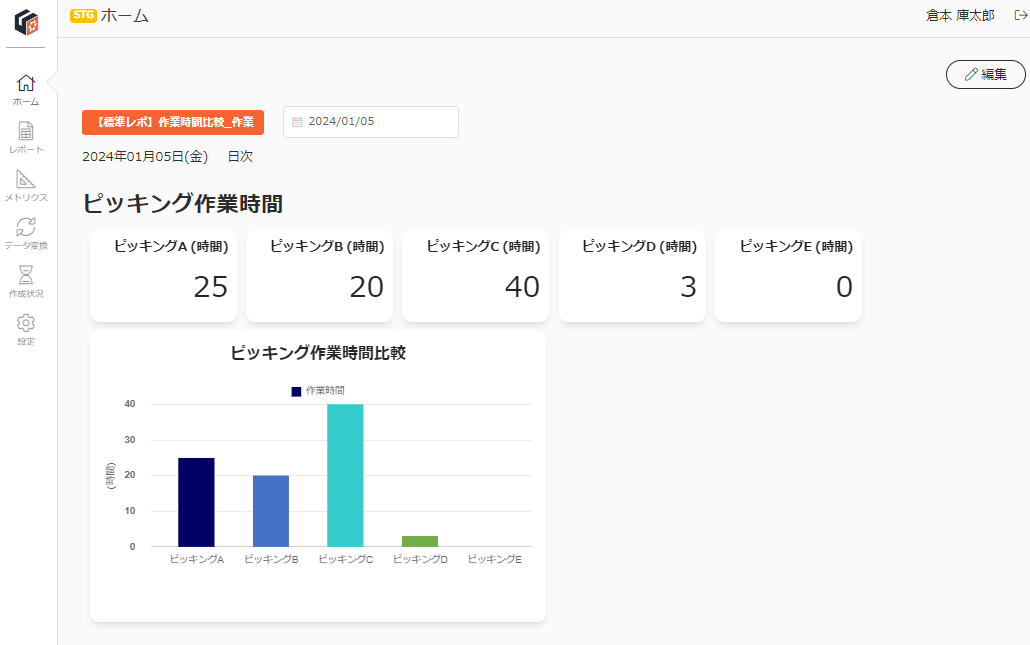Click the ピッキングA (時間) card showing 25
The width and height of the screenshot is (1030, 645).
(x=163, y=276)
